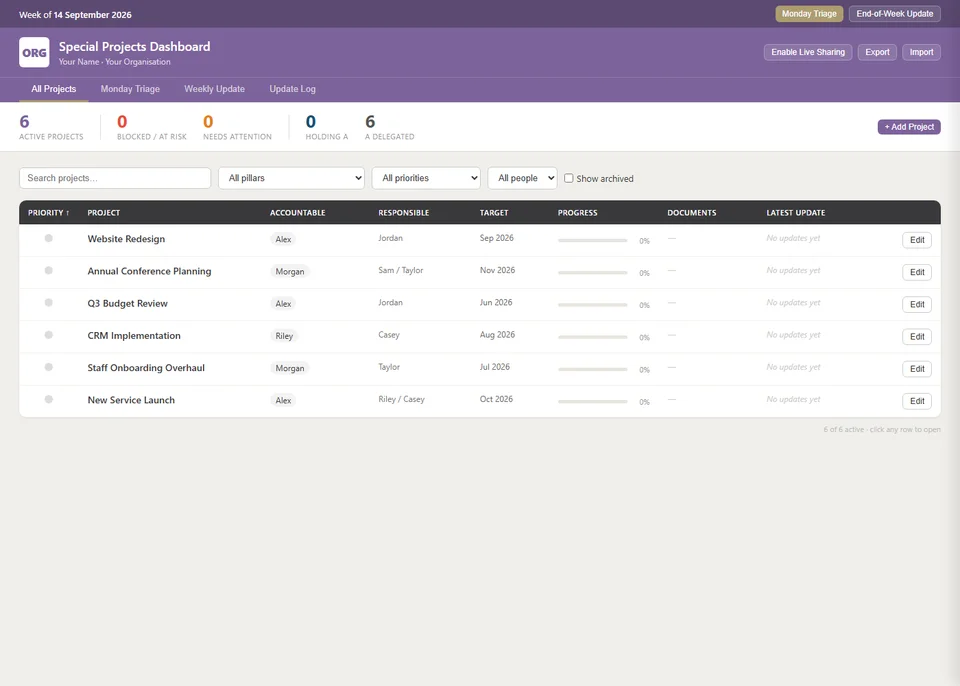Click the Holding A stat
Screen dimensions: 960x686
coord(327,127)
